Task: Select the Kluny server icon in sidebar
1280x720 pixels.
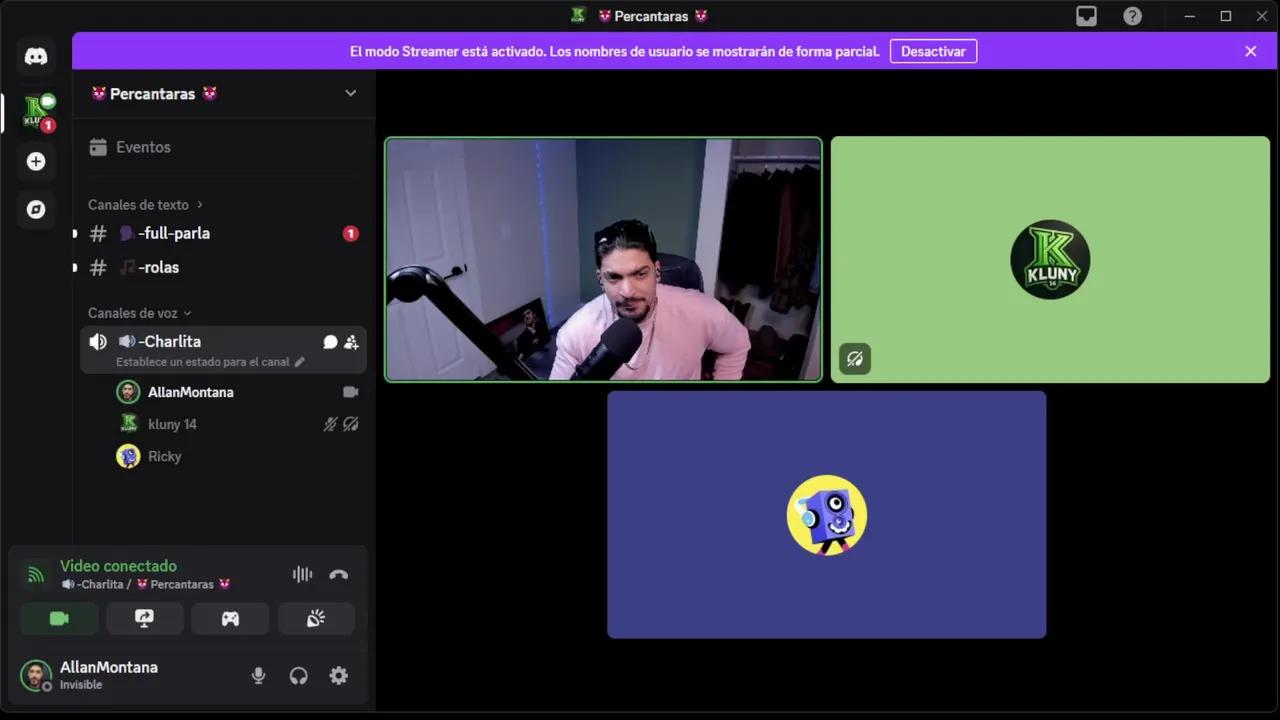Action: coord(36,111)
